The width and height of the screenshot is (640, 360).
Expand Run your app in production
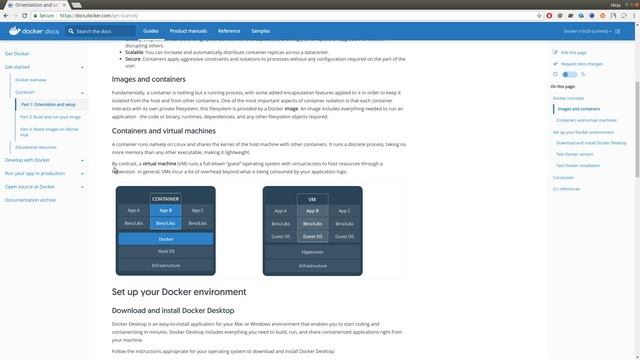(82, 173)
